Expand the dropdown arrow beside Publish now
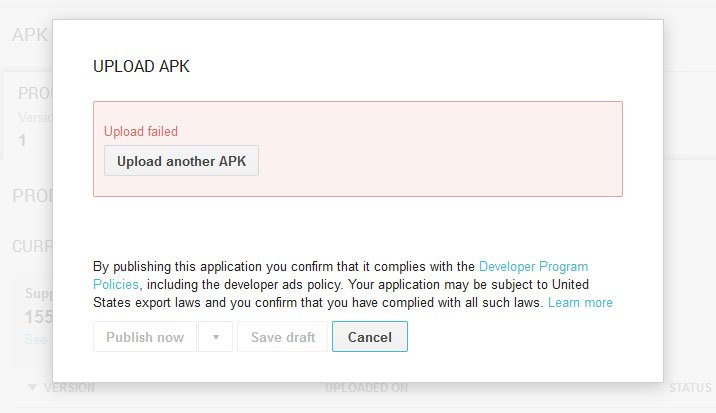Screen dimensions: 716x413 pos(216,337)
